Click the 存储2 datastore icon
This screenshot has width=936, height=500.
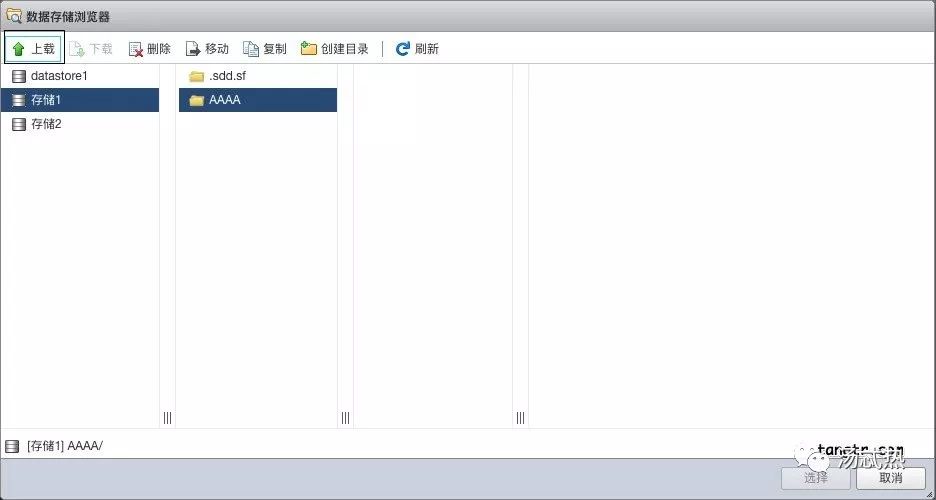click(x=19, y=124)
